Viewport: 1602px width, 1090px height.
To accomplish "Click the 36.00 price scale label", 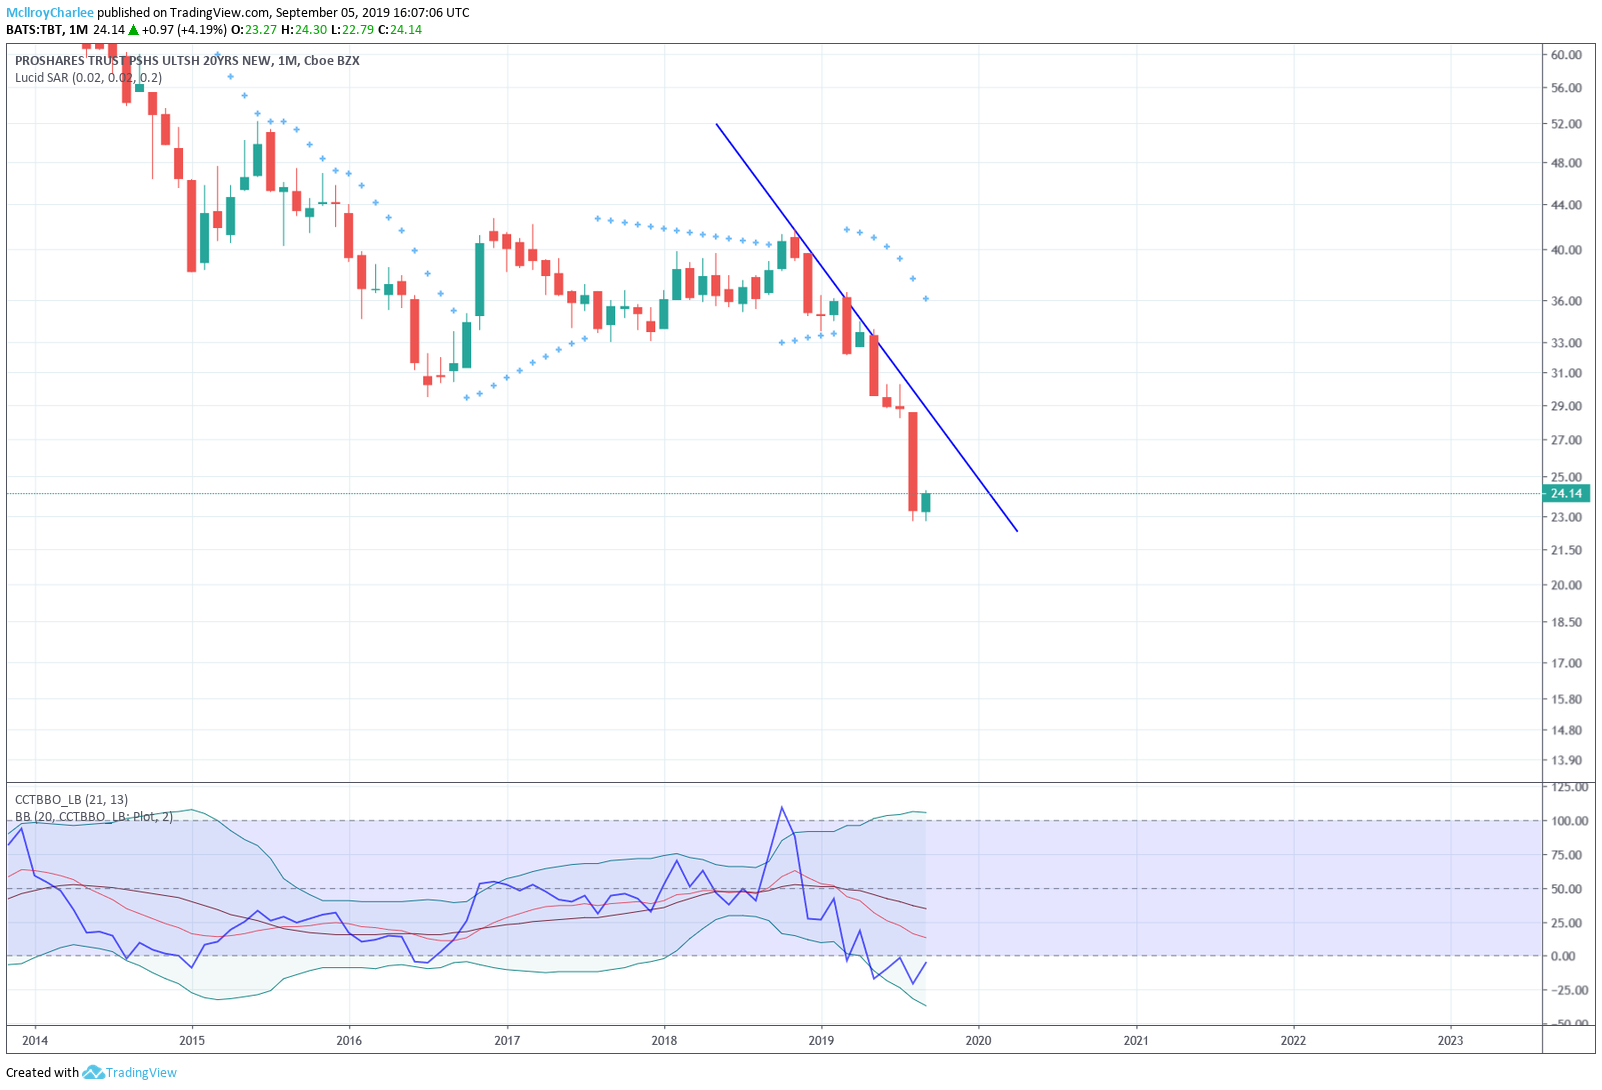I will click(1566, 301).
